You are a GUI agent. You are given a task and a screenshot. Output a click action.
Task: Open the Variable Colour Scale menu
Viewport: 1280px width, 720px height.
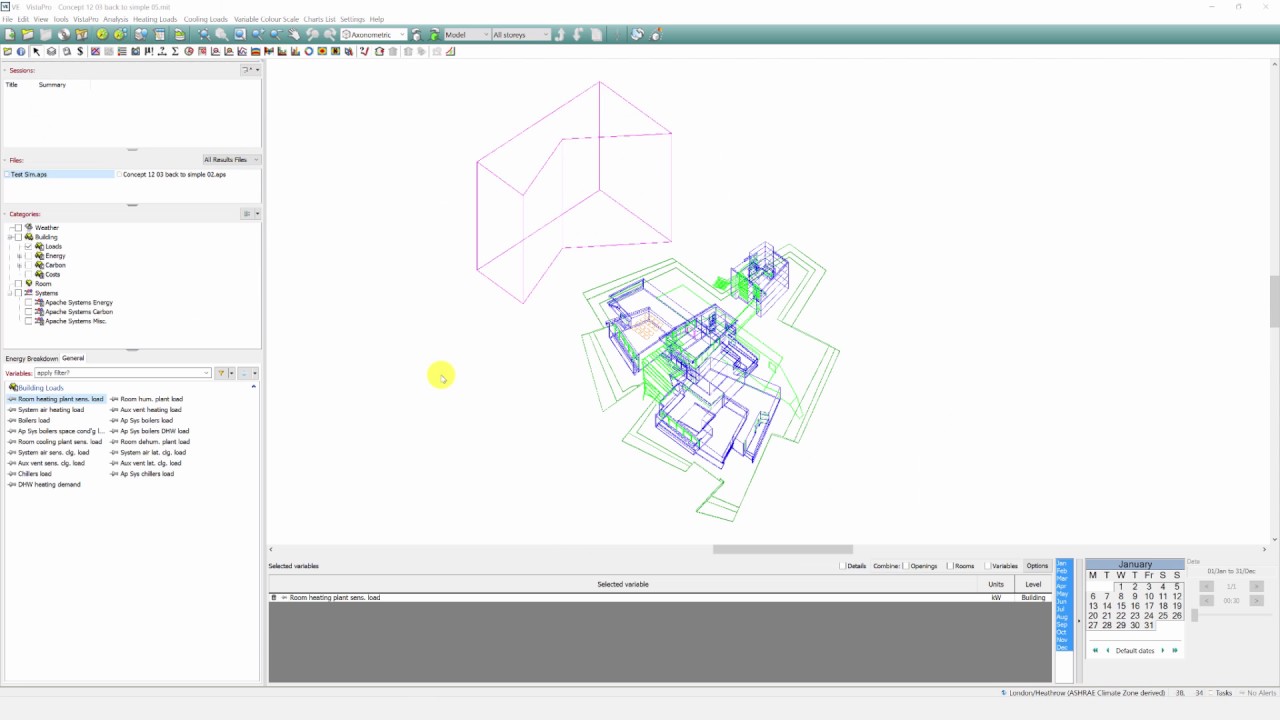click(x=266, y=19)
